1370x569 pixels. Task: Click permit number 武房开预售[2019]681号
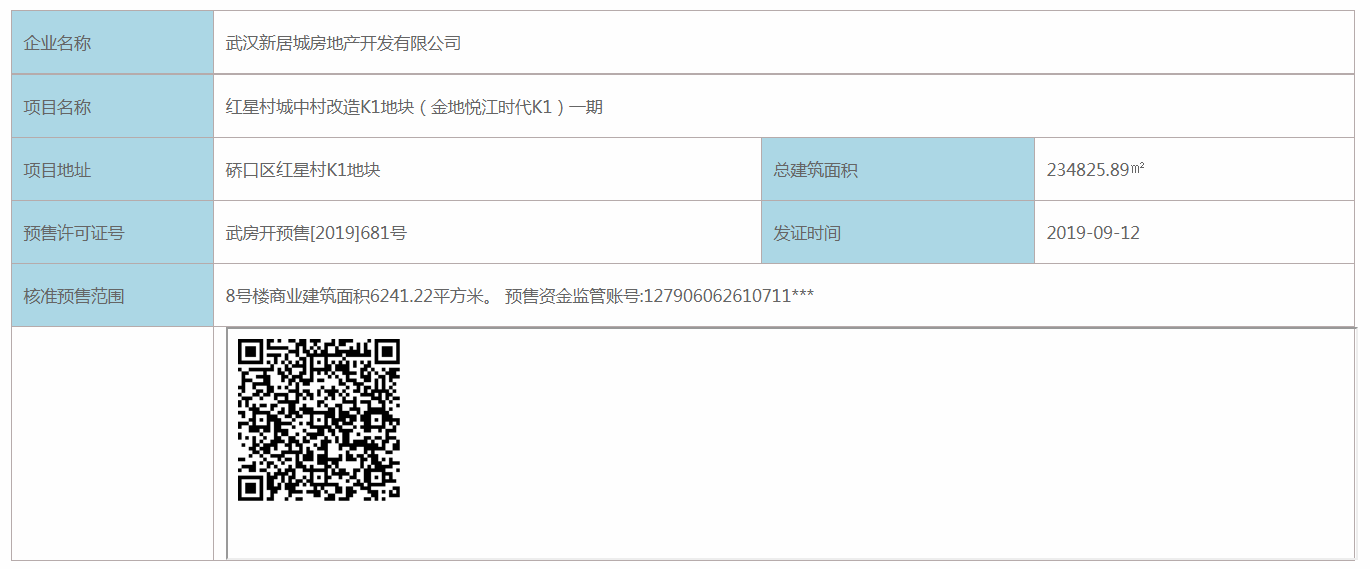click(x=316, y=233)
